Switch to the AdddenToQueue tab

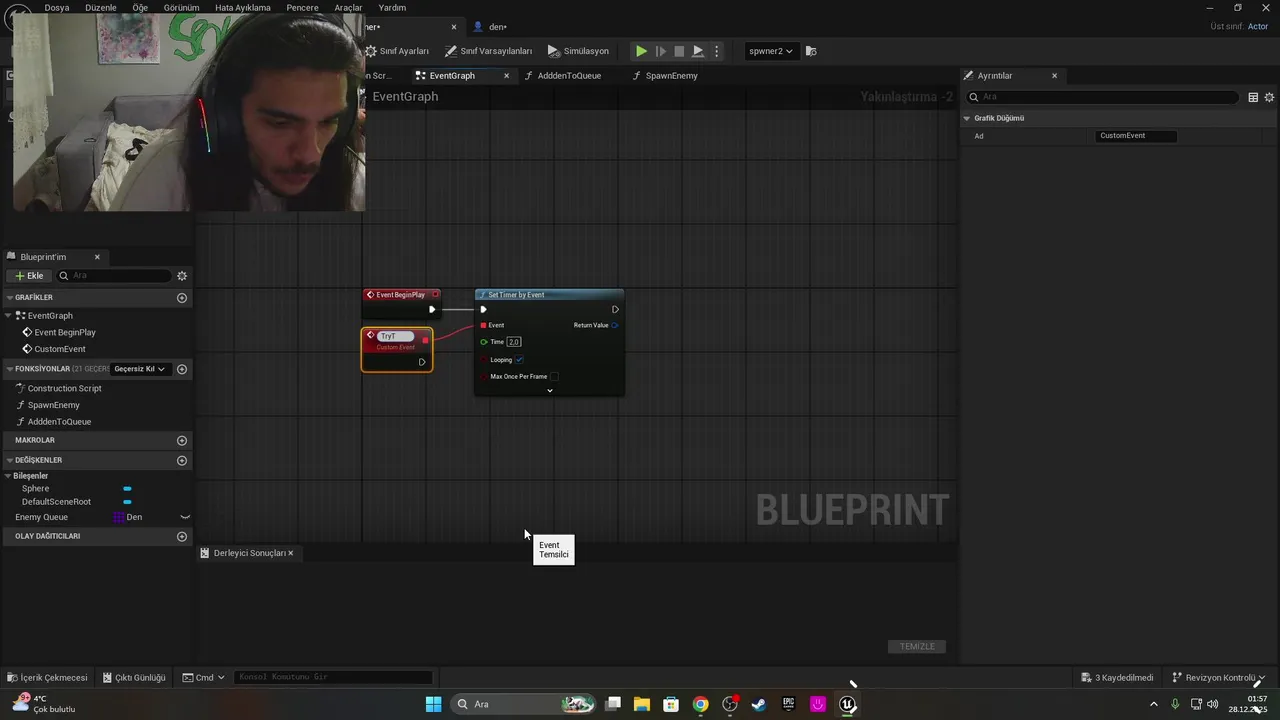tap(569, 76)
